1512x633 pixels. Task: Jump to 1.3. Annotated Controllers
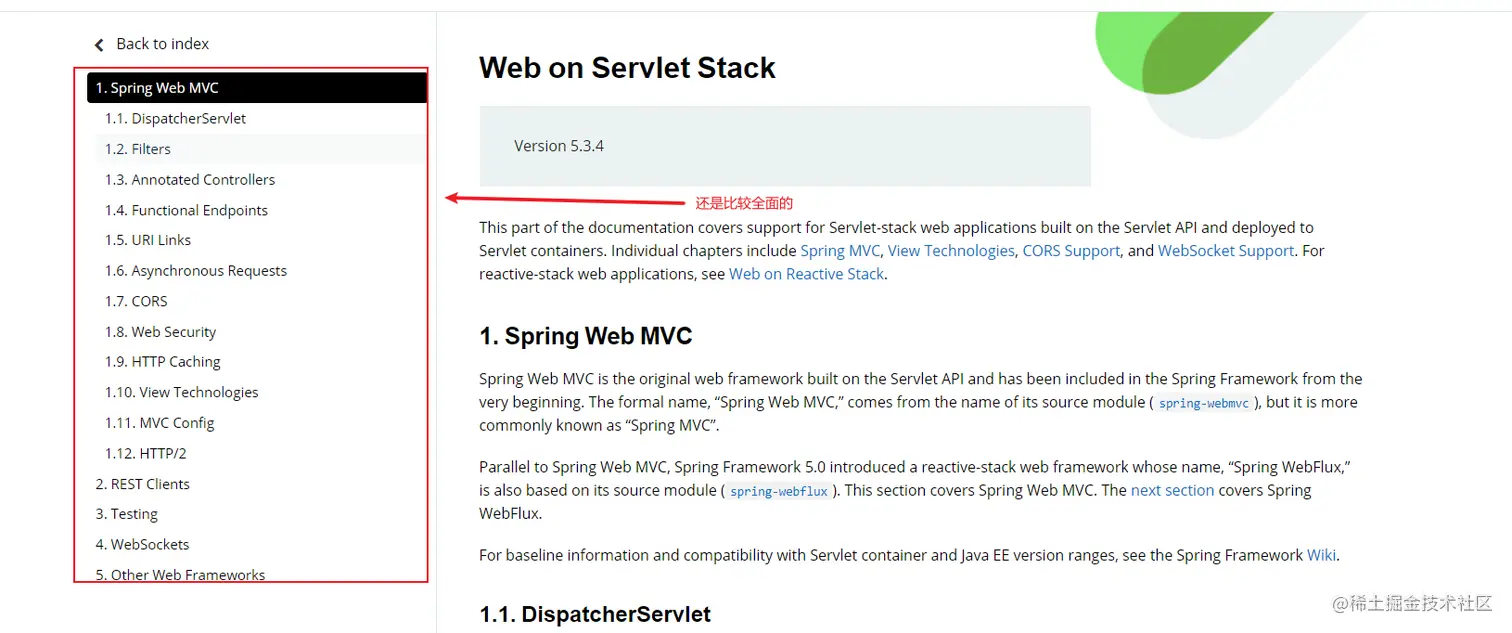[190, 180]
